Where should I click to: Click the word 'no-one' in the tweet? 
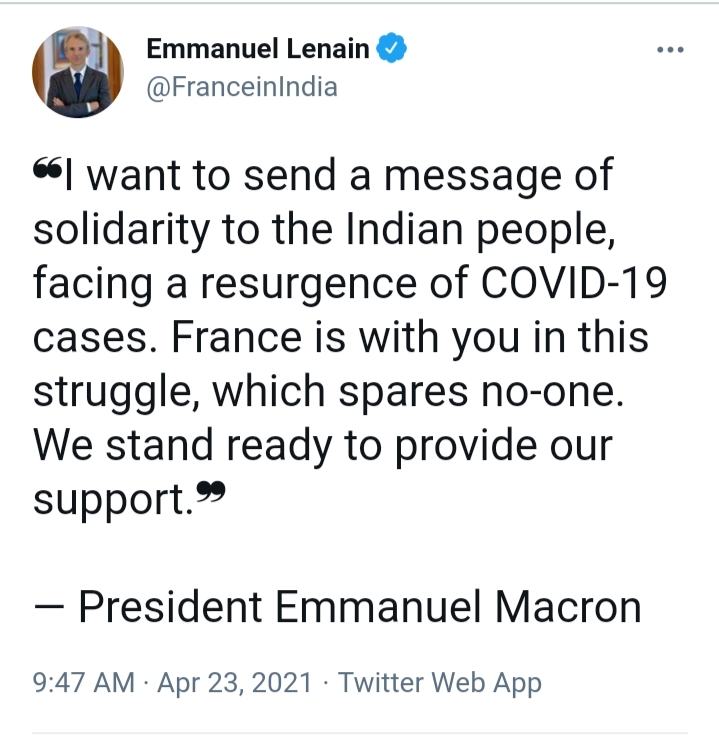pos(553,392)
